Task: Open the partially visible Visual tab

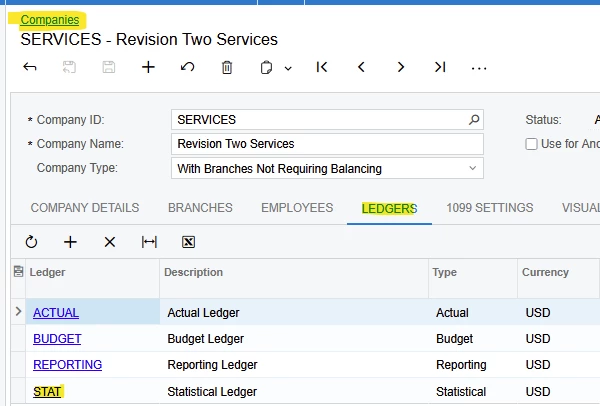Action: [x=580, y=208]
